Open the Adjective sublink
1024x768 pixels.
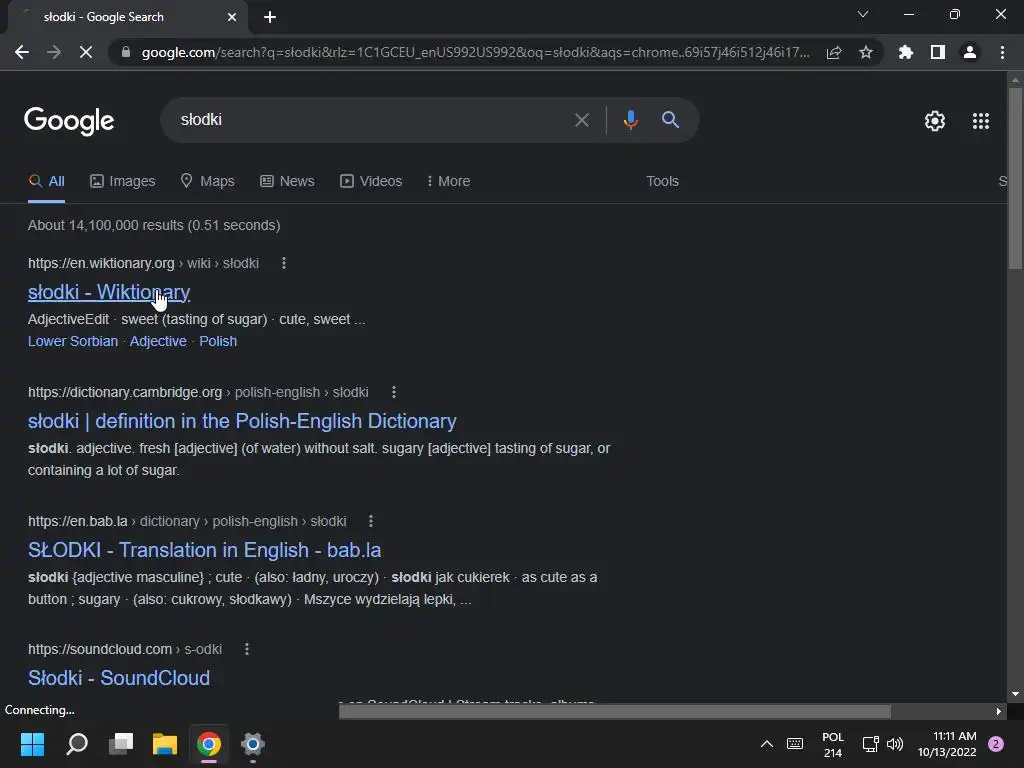(158, 341)
